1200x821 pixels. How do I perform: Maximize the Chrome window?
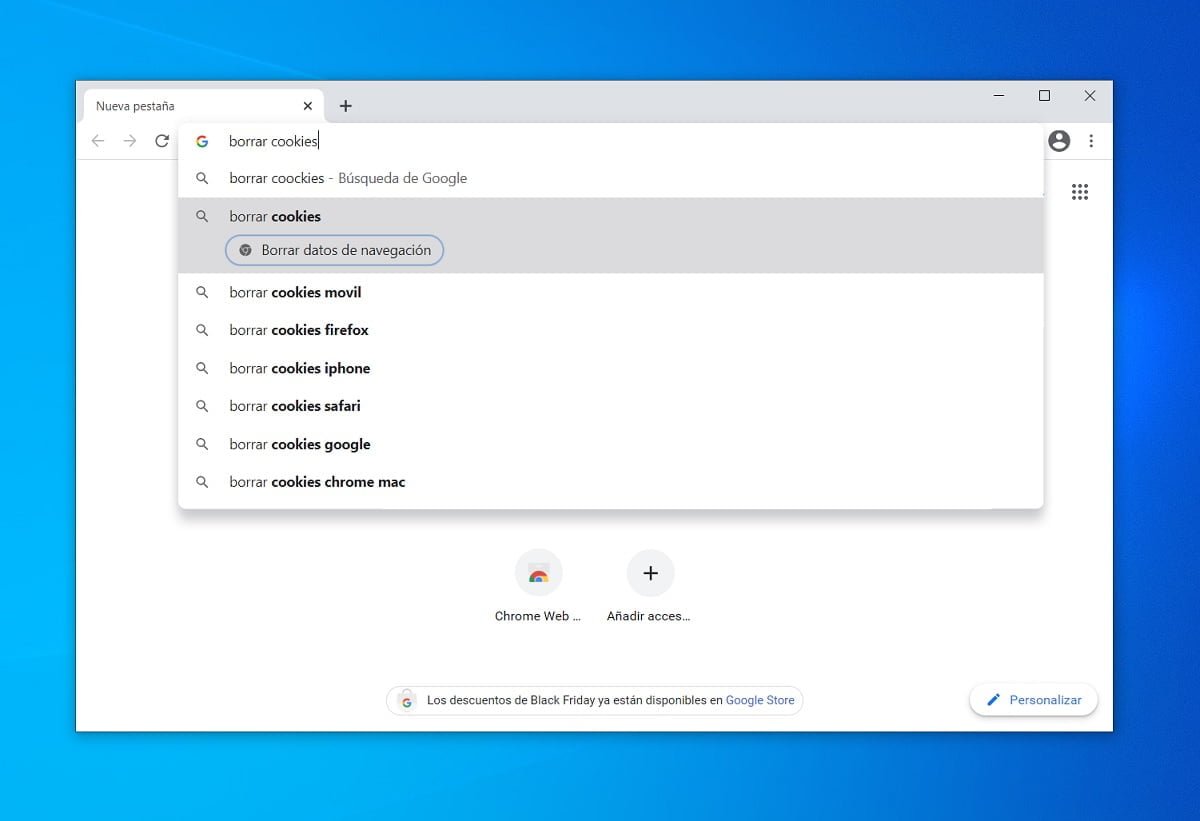click(1044, 96)
